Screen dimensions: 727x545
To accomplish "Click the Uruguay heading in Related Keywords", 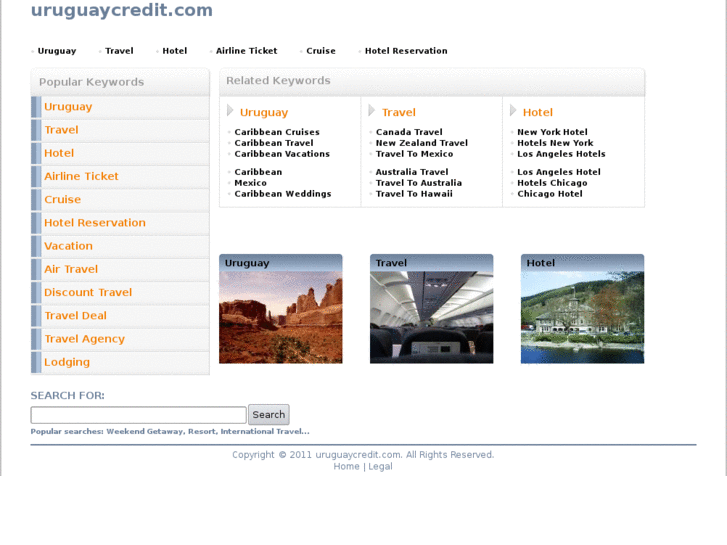I will click(264, 112).
